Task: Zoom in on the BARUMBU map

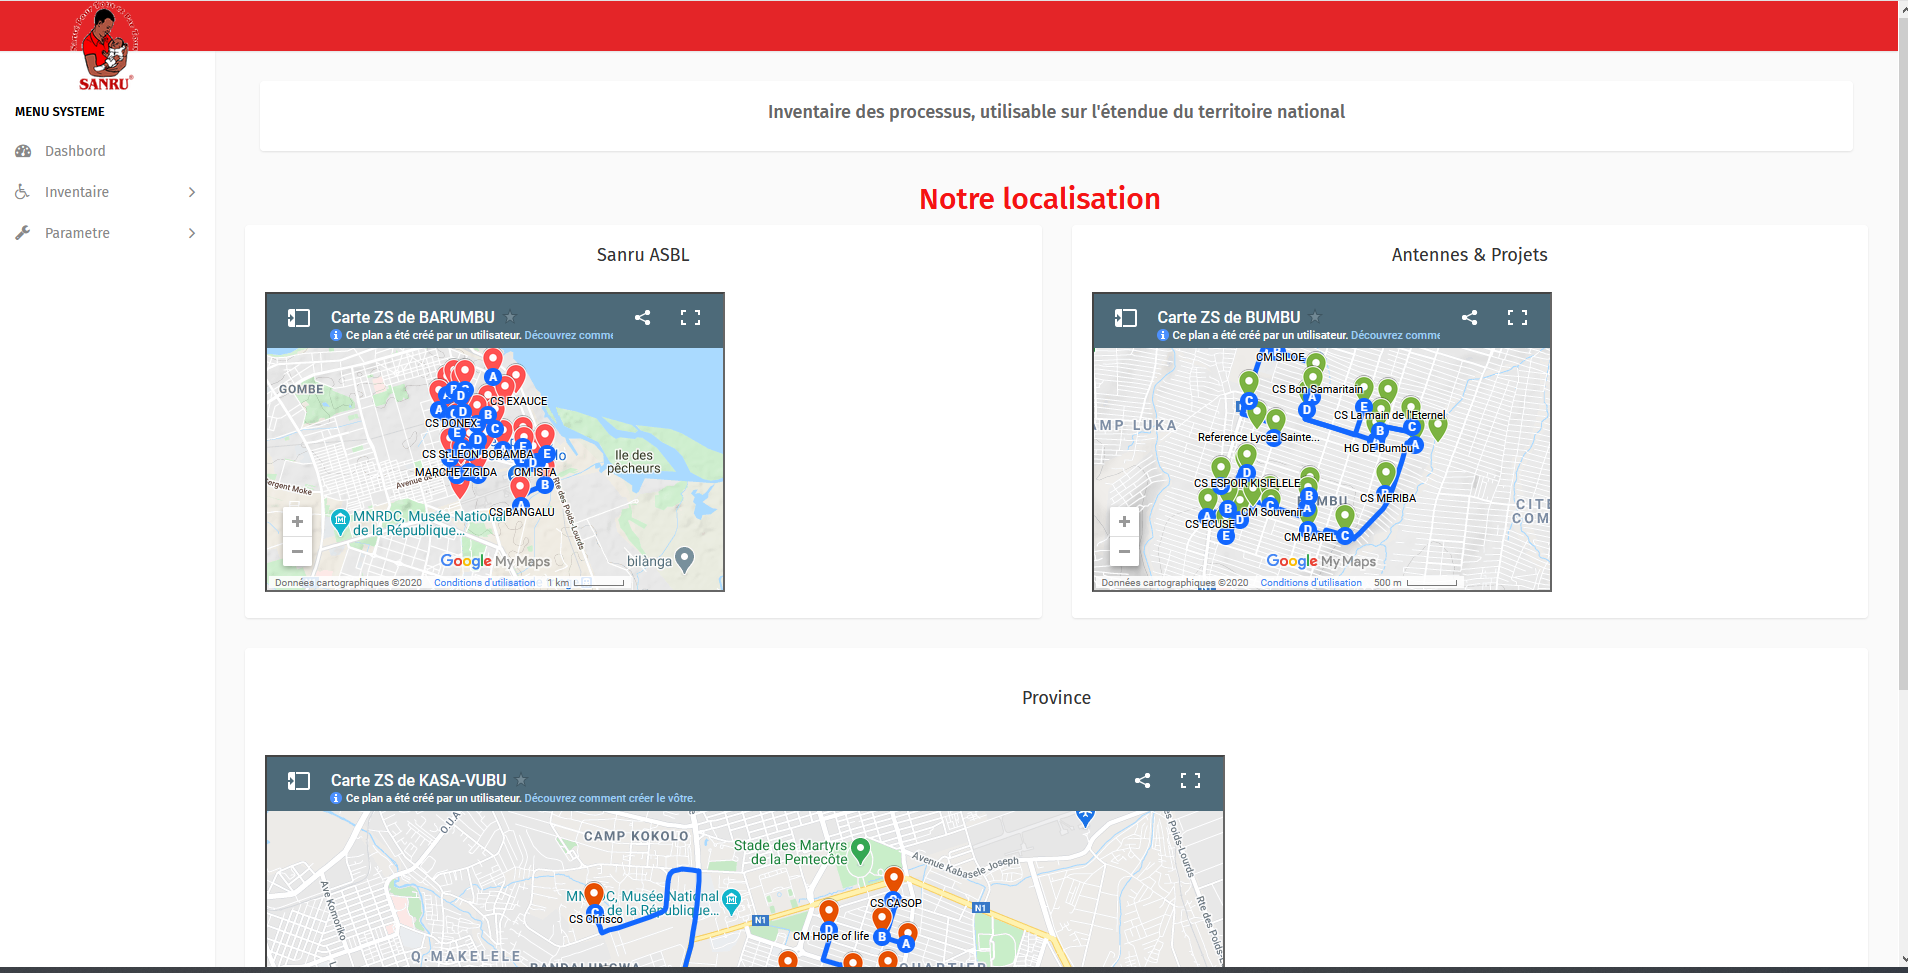Action: (x=297, y=522)
